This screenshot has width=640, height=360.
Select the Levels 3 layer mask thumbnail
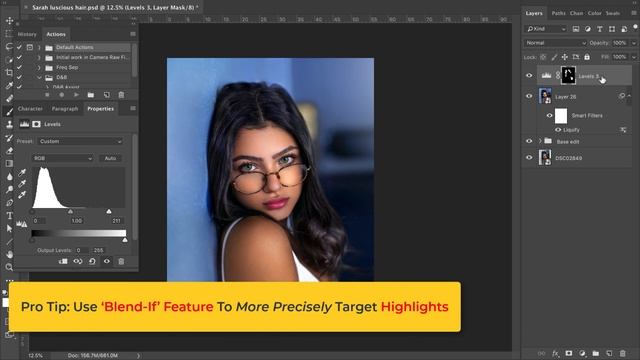click(568, 76)
